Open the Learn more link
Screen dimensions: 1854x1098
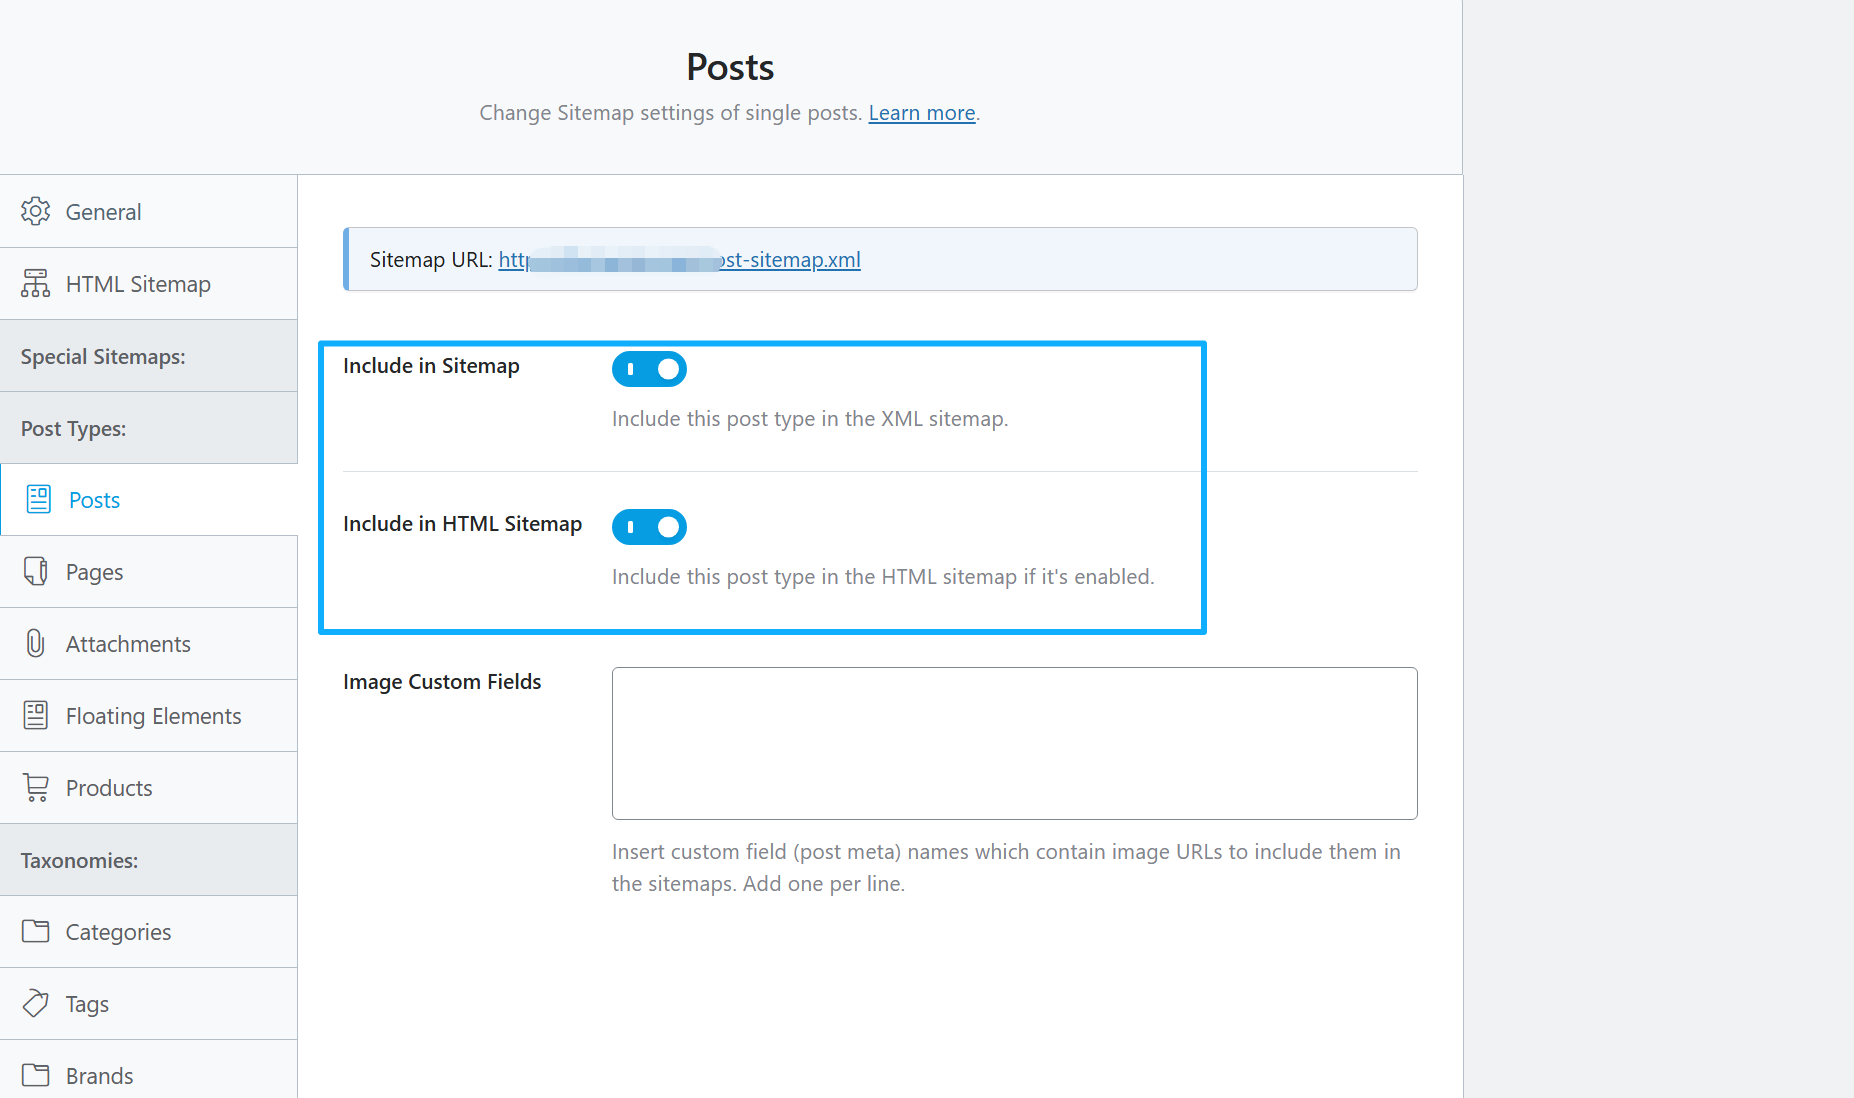coord(922,113)
